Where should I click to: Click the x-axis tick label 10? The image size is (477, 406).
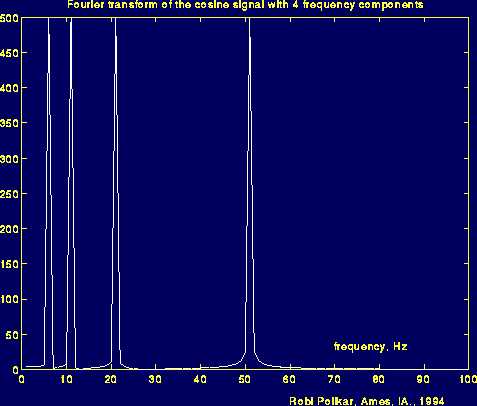click(66, 379)
